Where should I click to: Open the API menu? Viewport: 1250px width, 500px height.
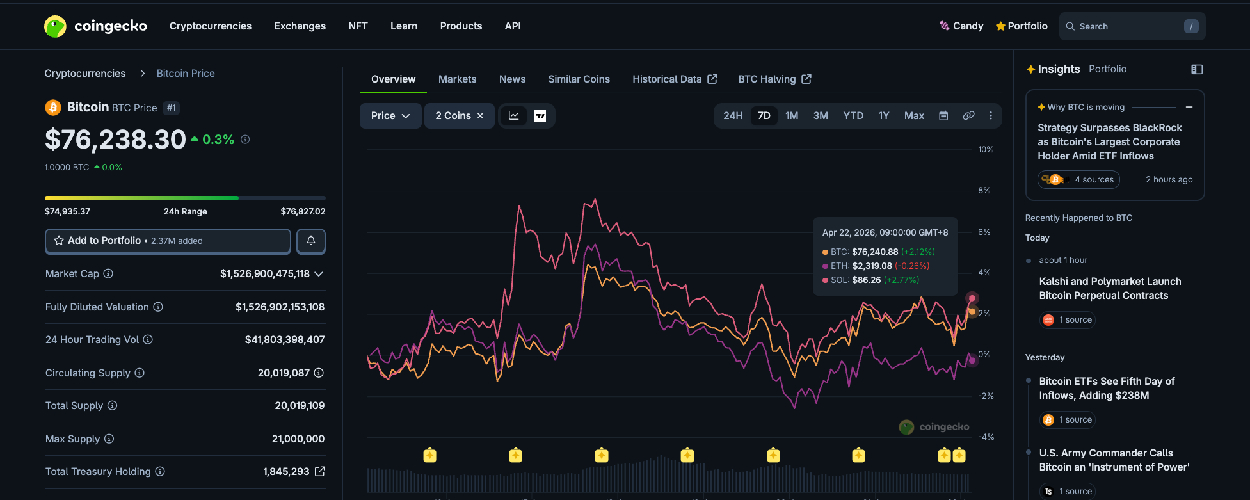pos(513,26)
